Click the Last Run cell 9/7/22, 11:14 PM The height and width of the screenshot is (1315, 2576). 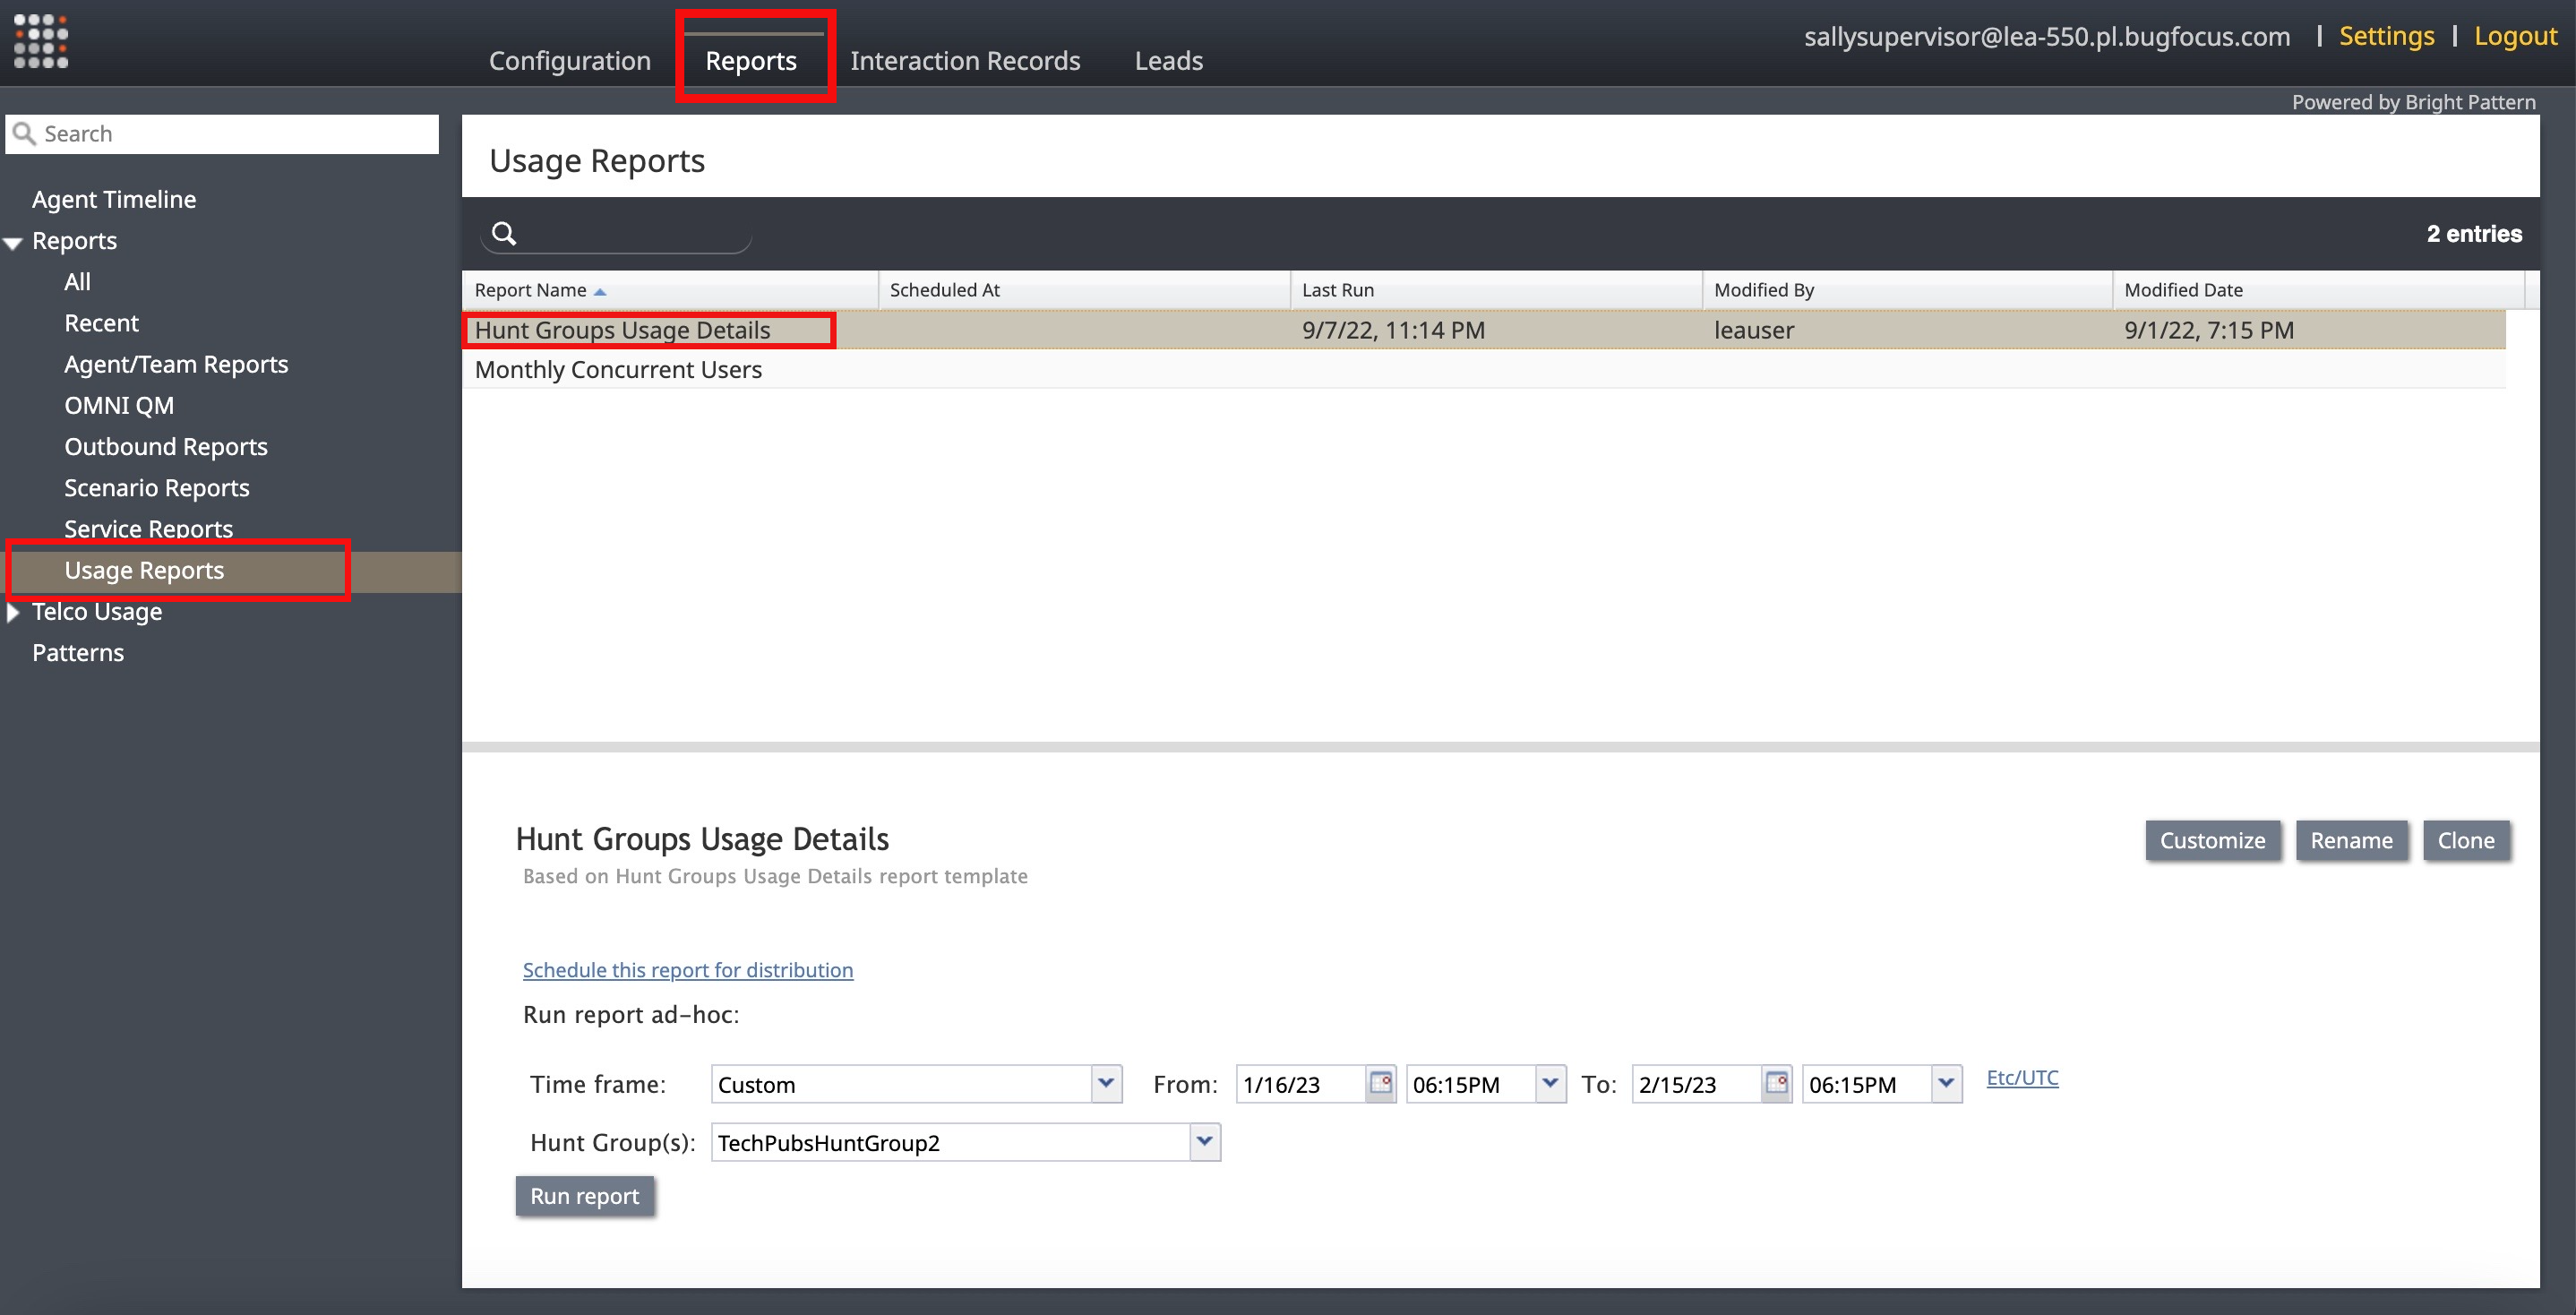(1393, 330)
